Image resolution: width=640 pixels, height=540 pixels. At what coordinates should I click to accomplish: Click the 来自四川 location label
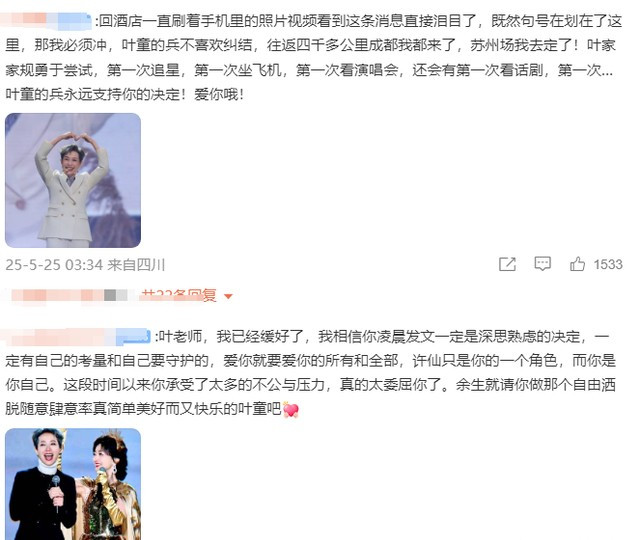click(x=136, y=265)
